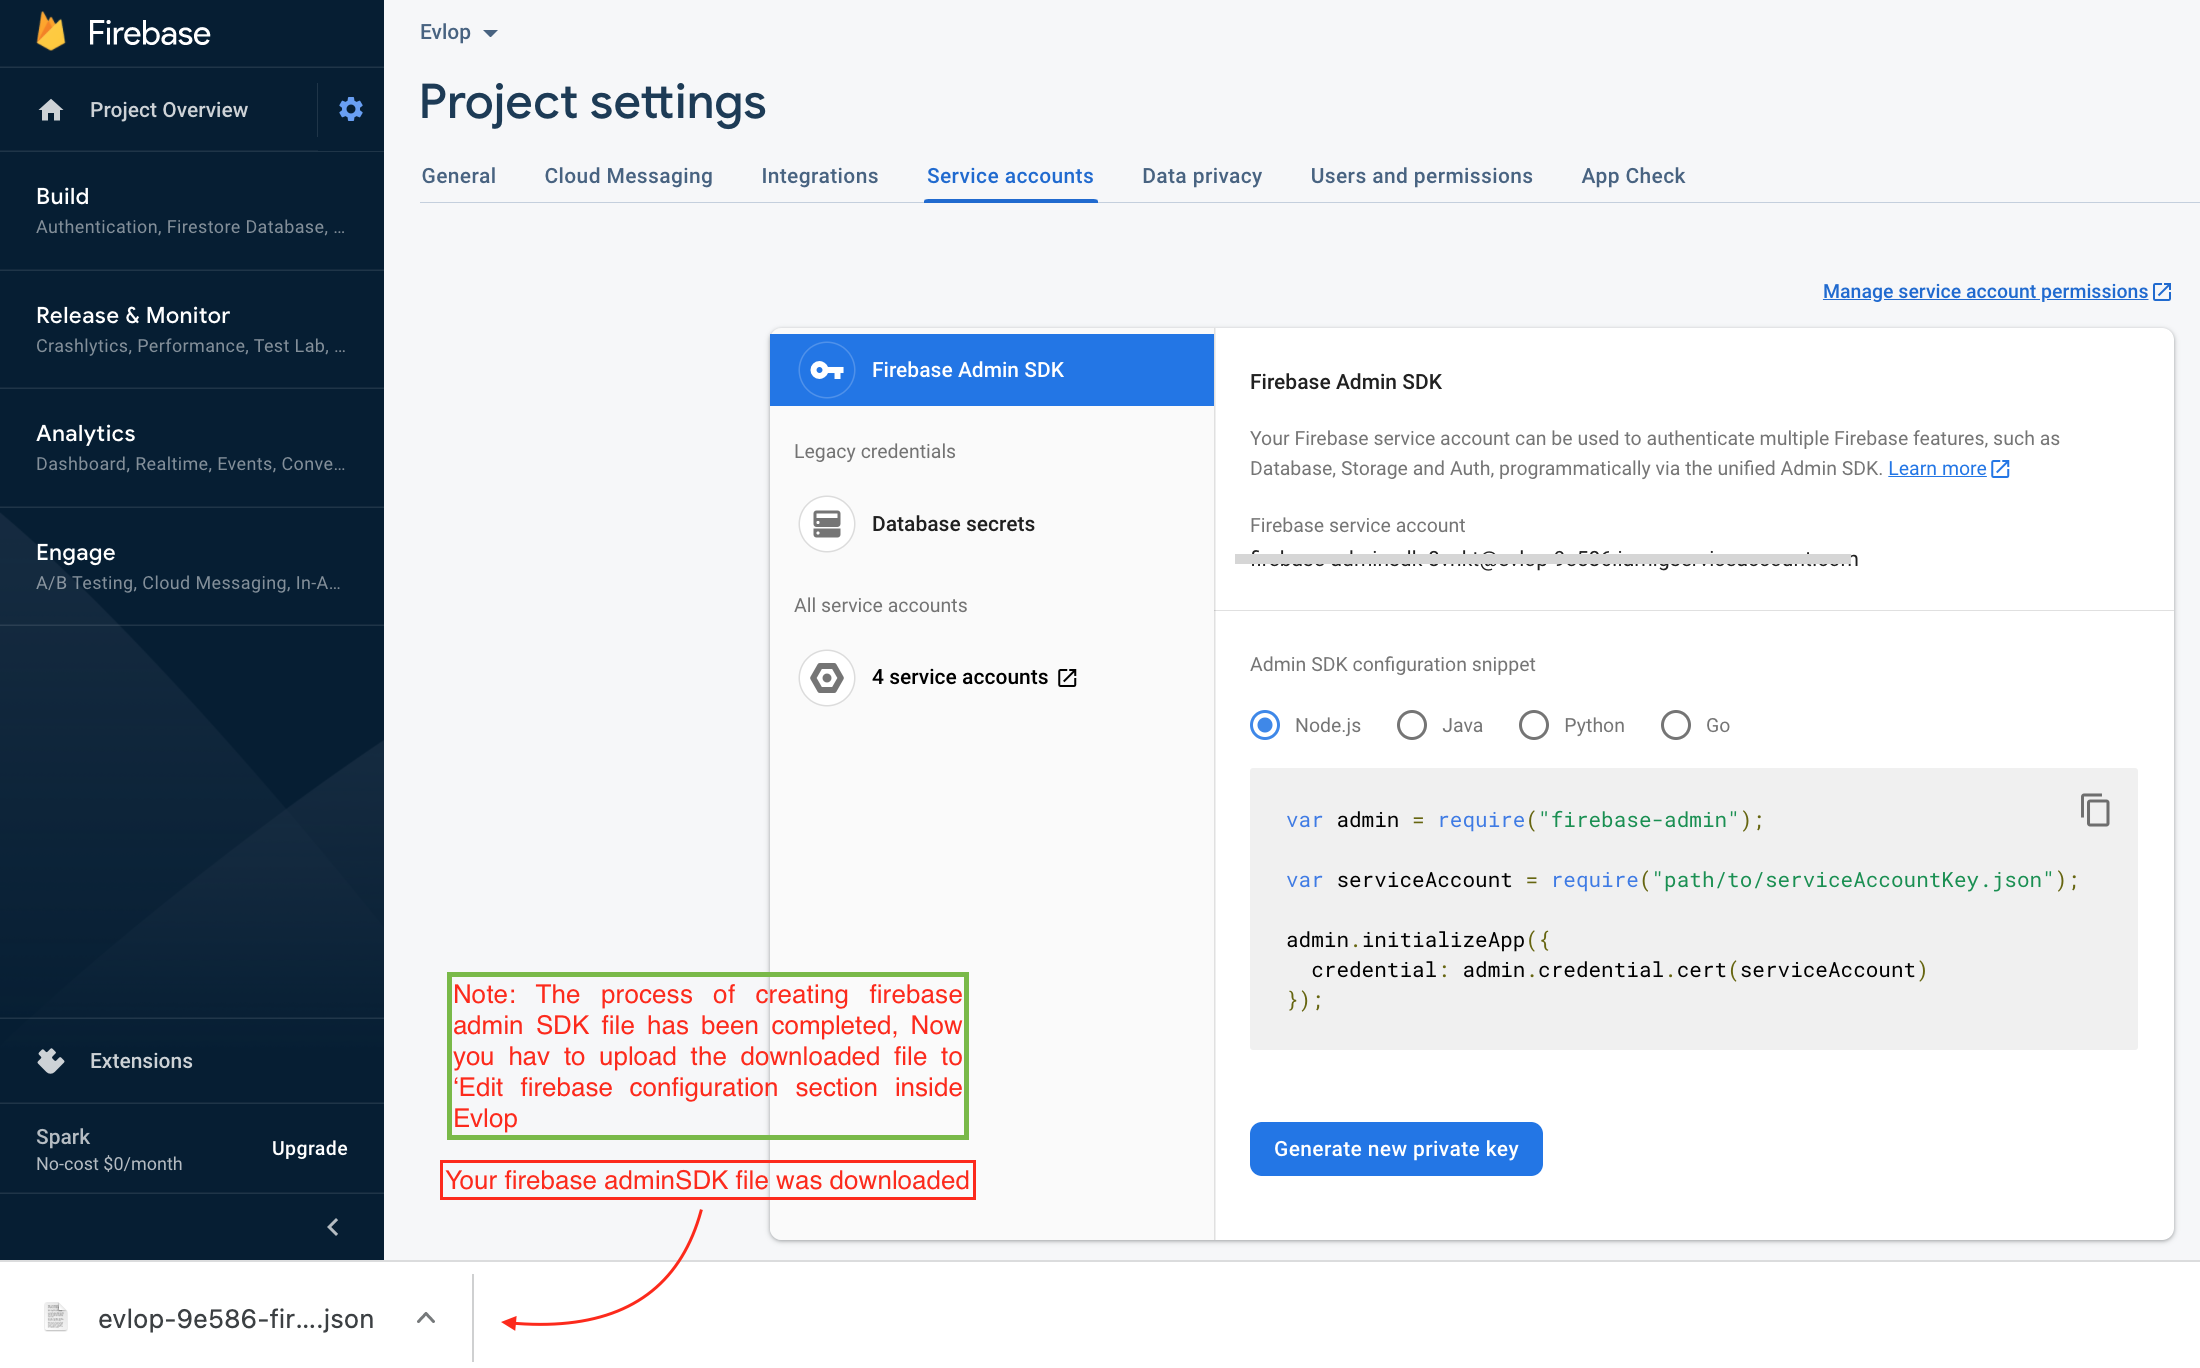2200x1368 pixels.
Task: Click the Legacy credentials section label
Action: (x=874, y=451)
